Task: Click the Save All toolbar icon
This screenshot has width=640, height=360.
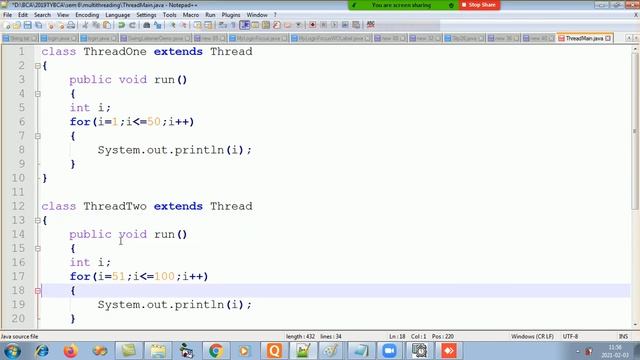Action: coord(39,25)
